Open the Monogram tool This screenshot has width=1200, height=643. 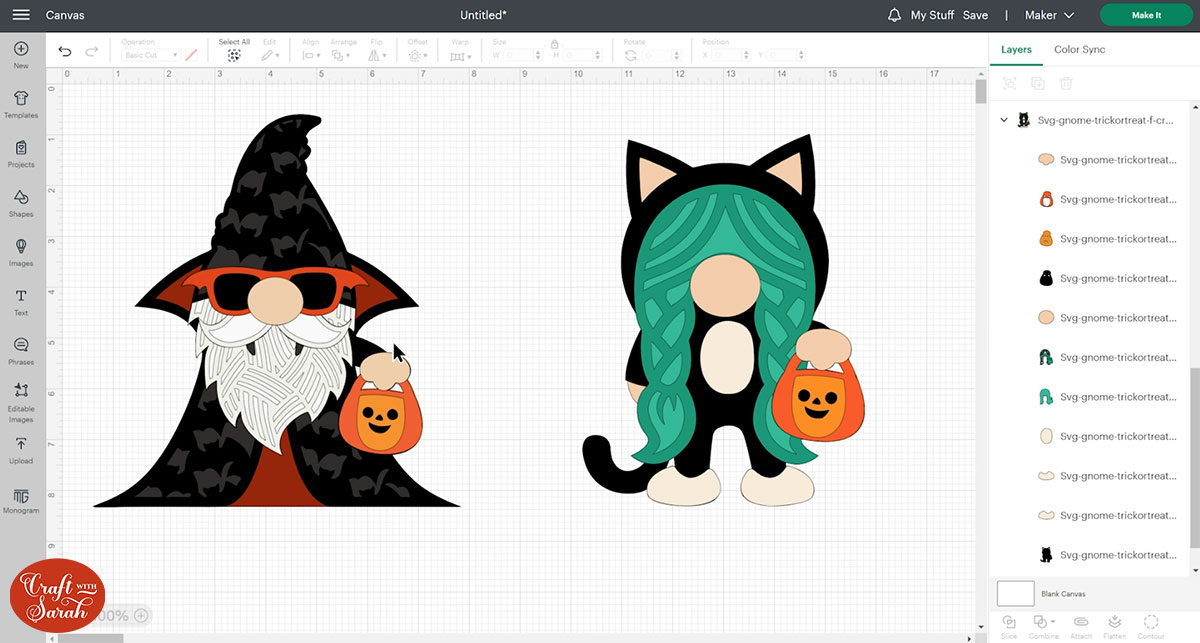tap(21, 498)
